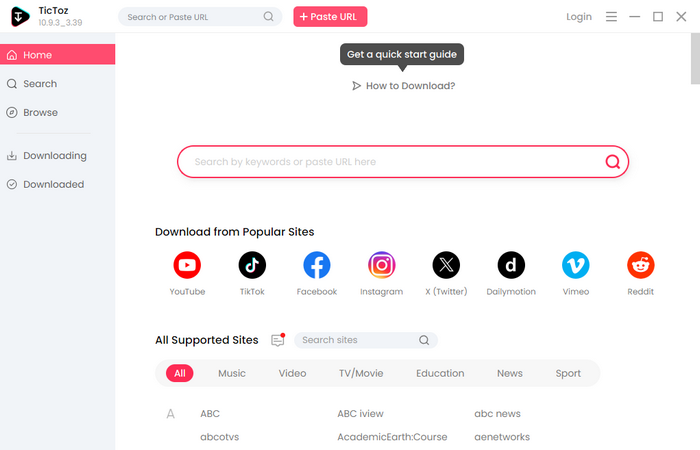This screenshot has width=700, height=450.
Task: Open the Dailymotion site icon
Action: (511, 265)
